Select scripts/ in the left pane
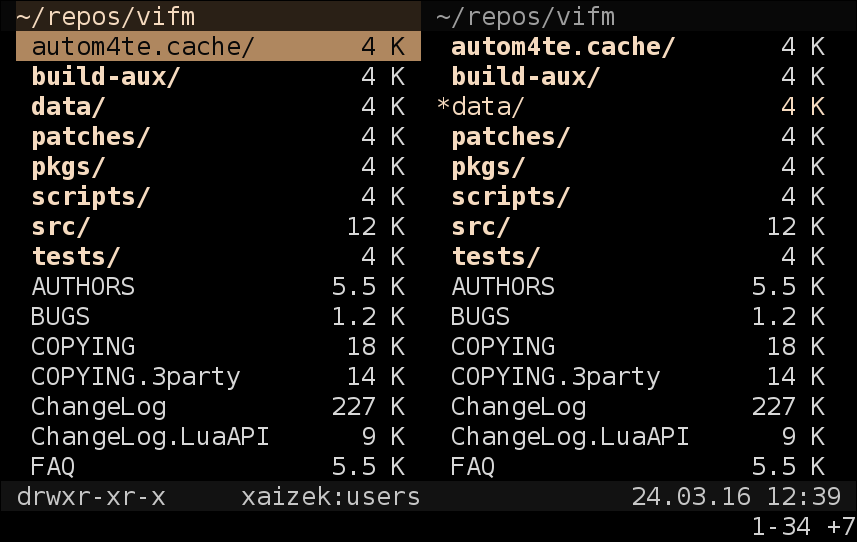857x542 pixels. tap(219, 196)
